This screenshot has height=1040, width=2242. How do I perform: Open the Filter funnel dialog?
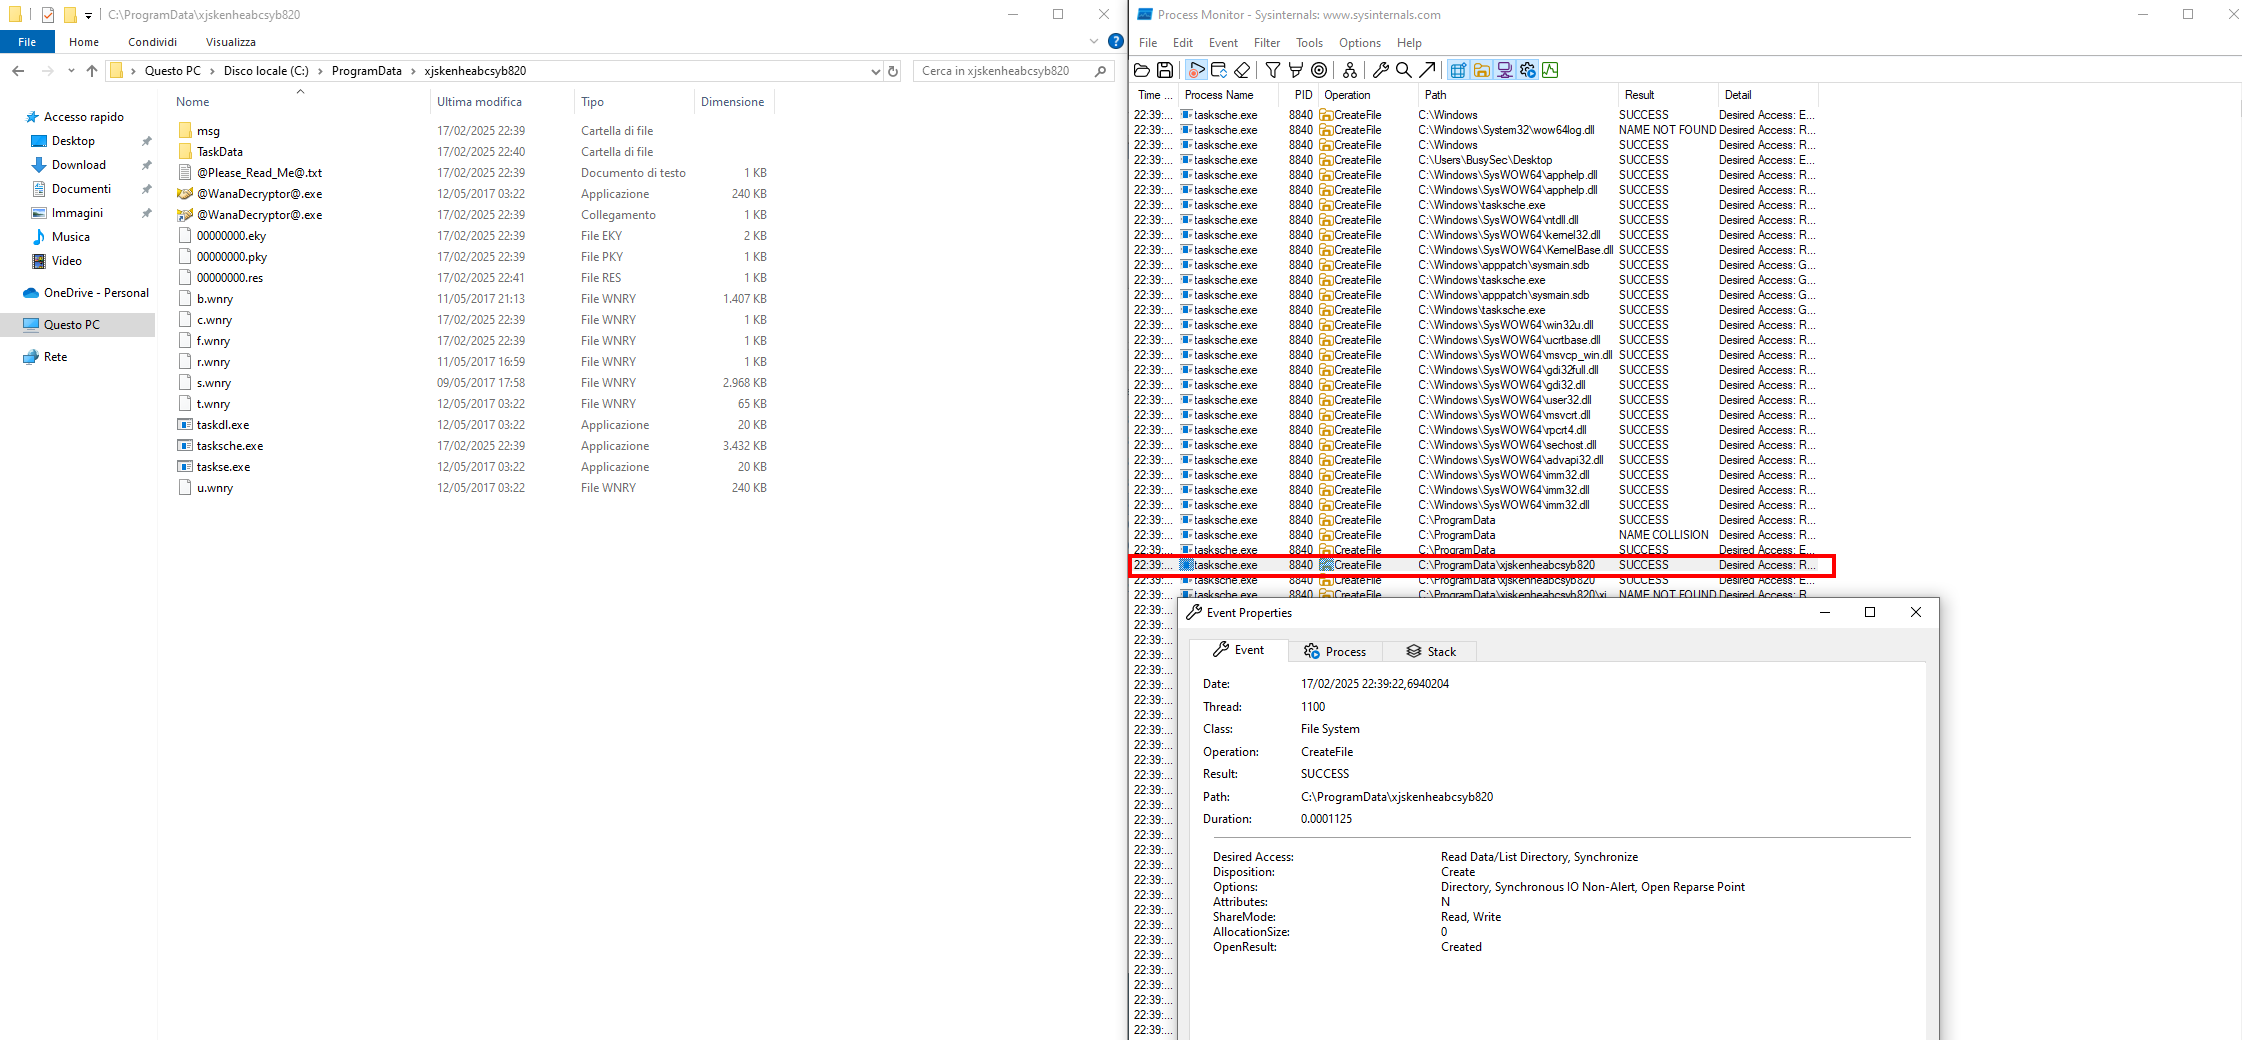pyautogui.click(x=1273, y=70)
